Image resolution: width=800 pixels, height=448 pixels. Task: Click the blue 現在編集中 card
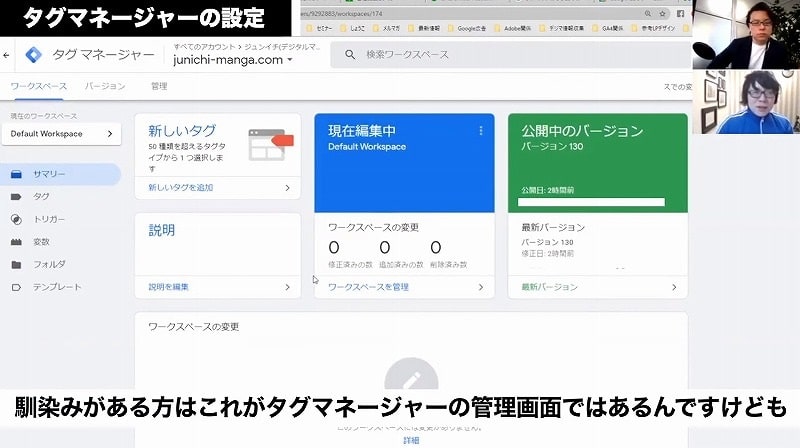click(404, 163)
